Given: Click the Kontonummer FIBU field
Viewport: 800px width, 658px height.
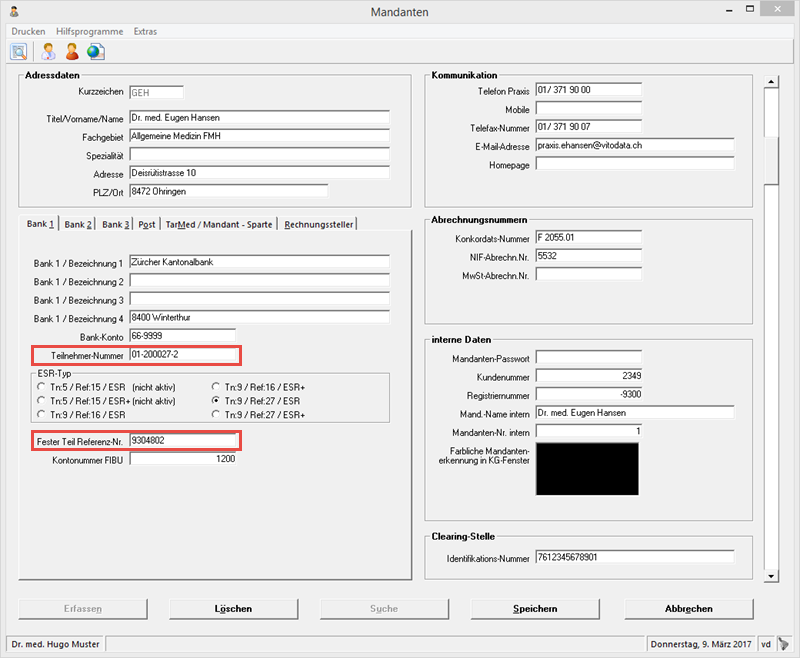Looking at the screenshot, I should click(x=183, y=459).
